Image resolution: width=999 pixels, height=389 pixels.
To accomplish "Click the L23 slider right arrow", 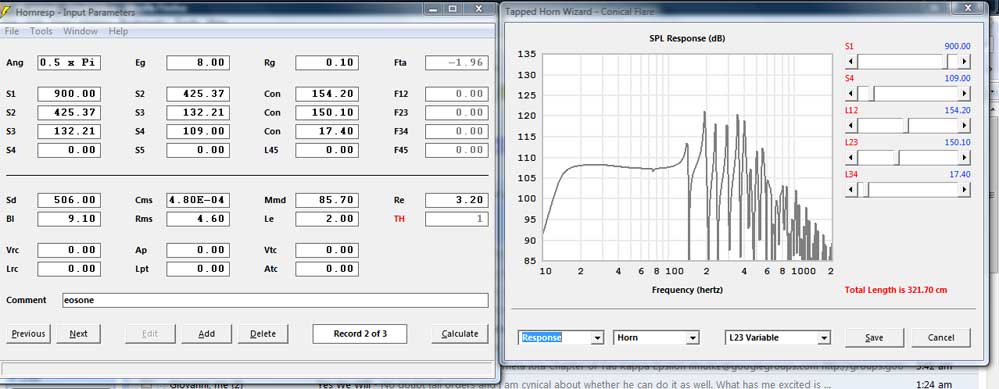I will click(x=964, y=157).
